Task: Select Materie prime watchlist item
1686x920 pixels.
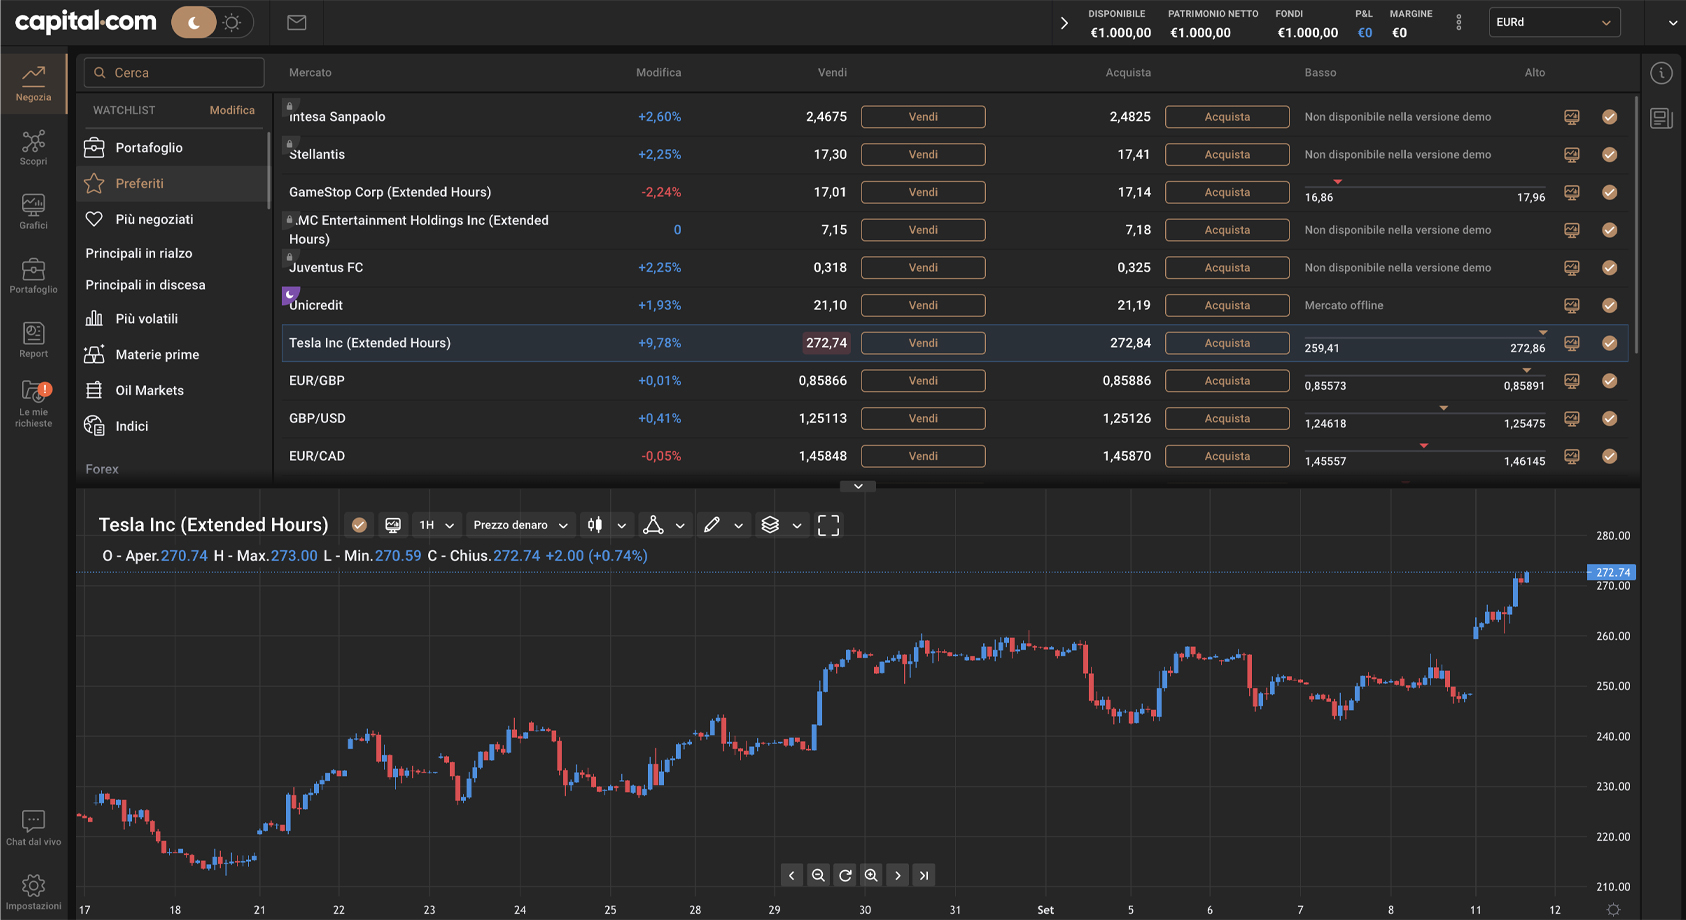Action: coord(157,355)
